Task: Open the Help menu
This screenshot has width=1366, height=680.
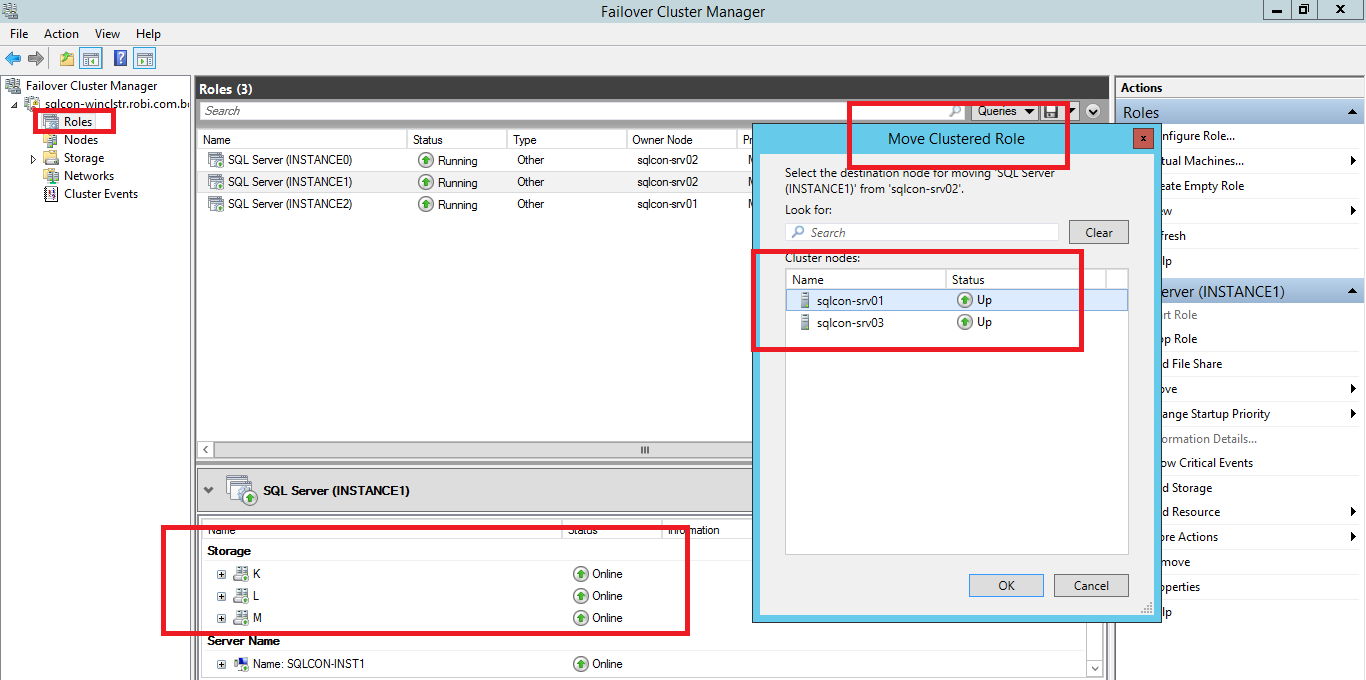Action: pyautogui.click(x=148, y=34)
